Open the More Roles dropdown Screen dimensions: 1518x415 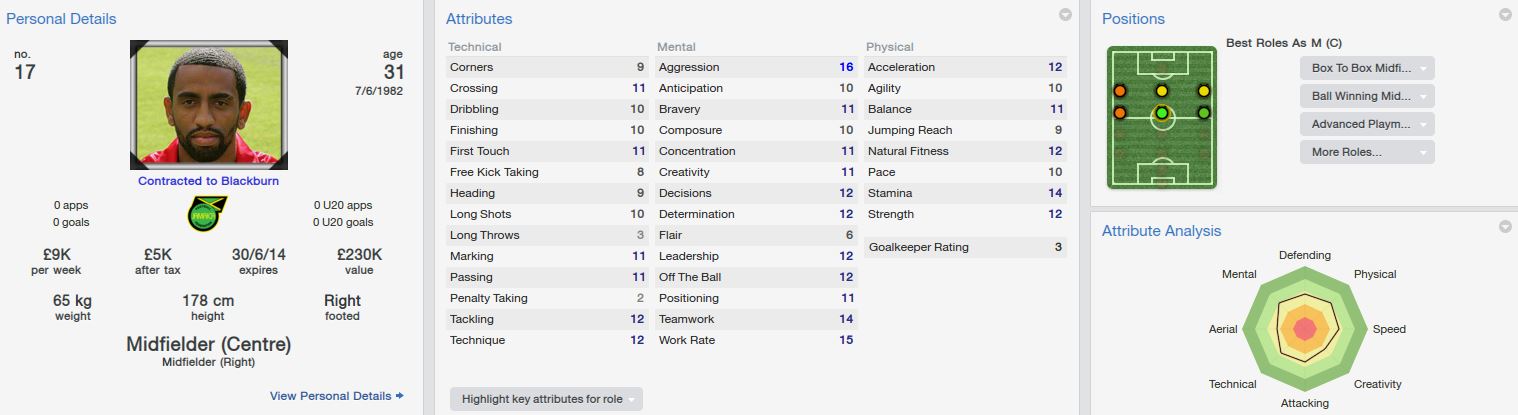[x=1367, y=152]
